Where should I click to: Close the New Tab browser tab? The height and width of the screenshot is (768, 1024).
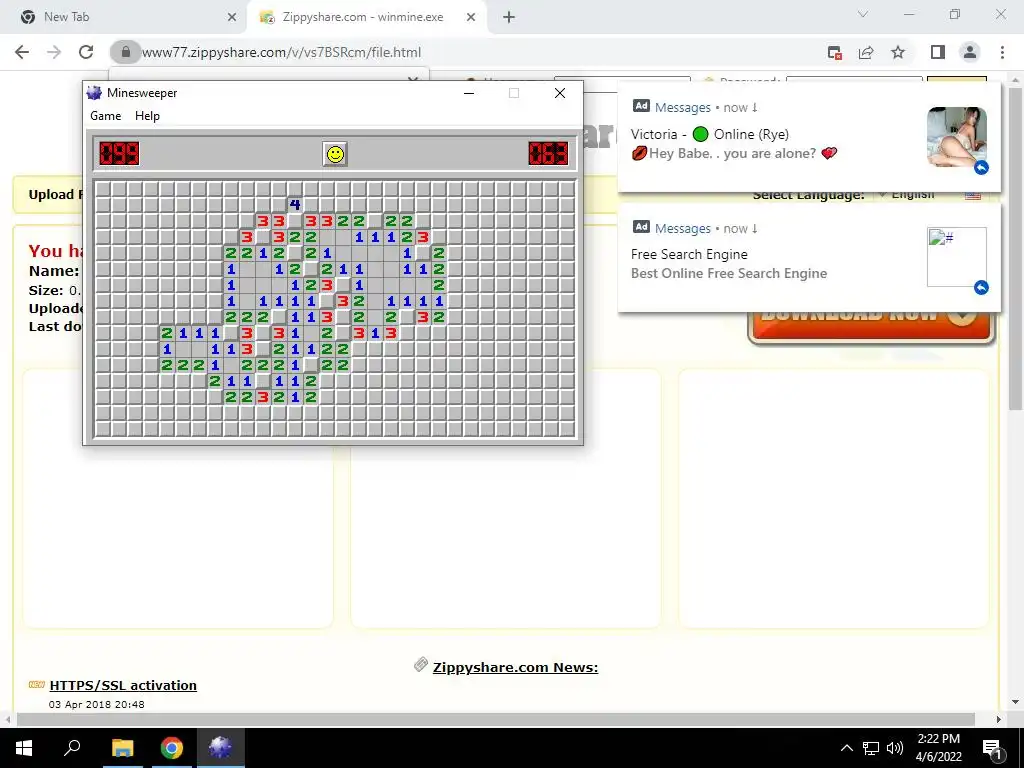tap(231, 17)
